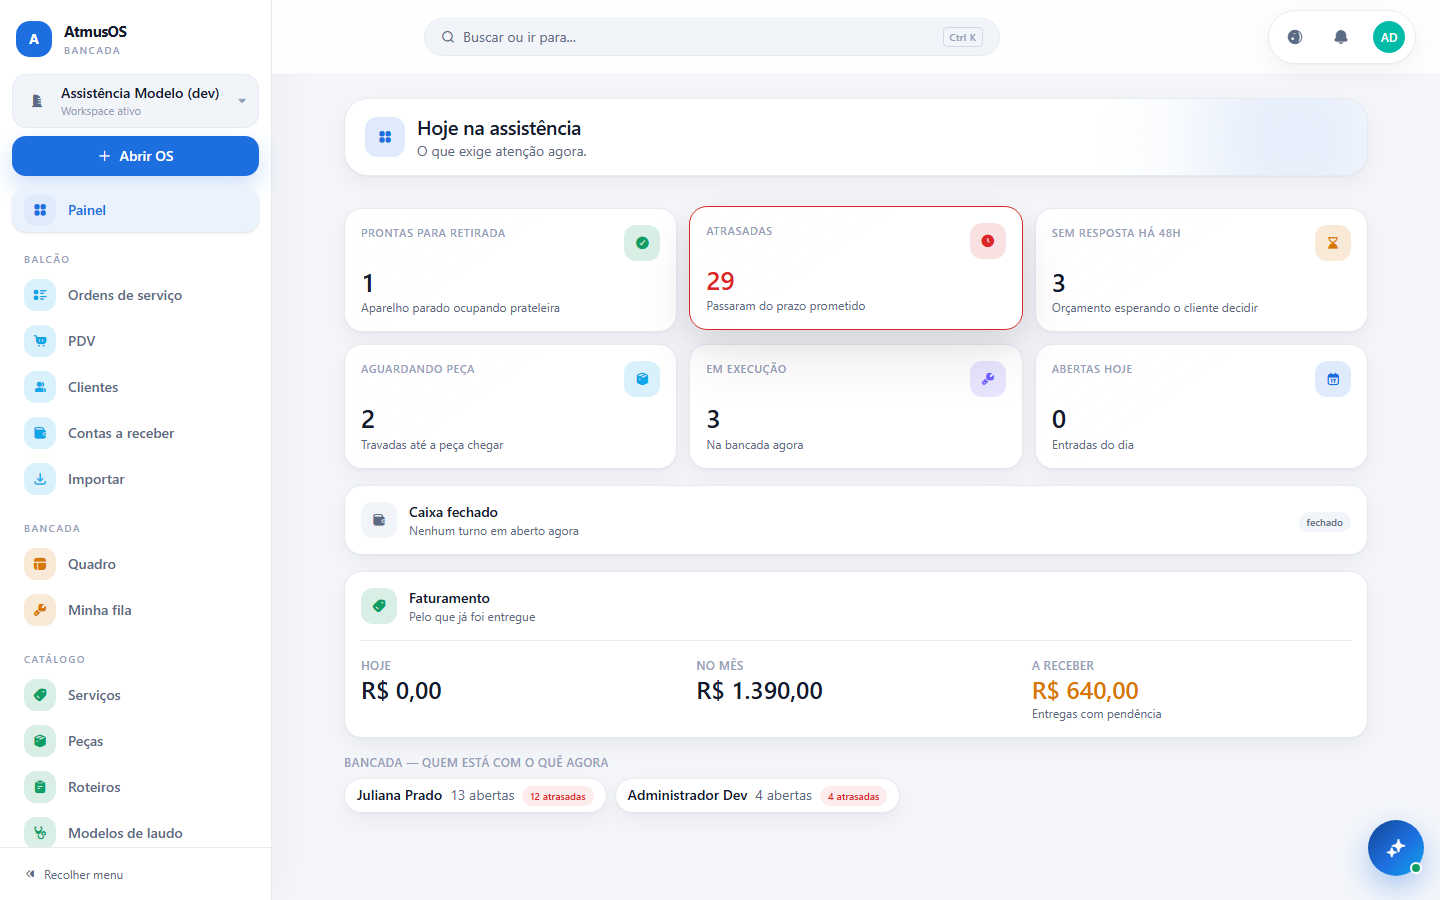Click the AtmusOS logo icon

[x=34, y=39]
